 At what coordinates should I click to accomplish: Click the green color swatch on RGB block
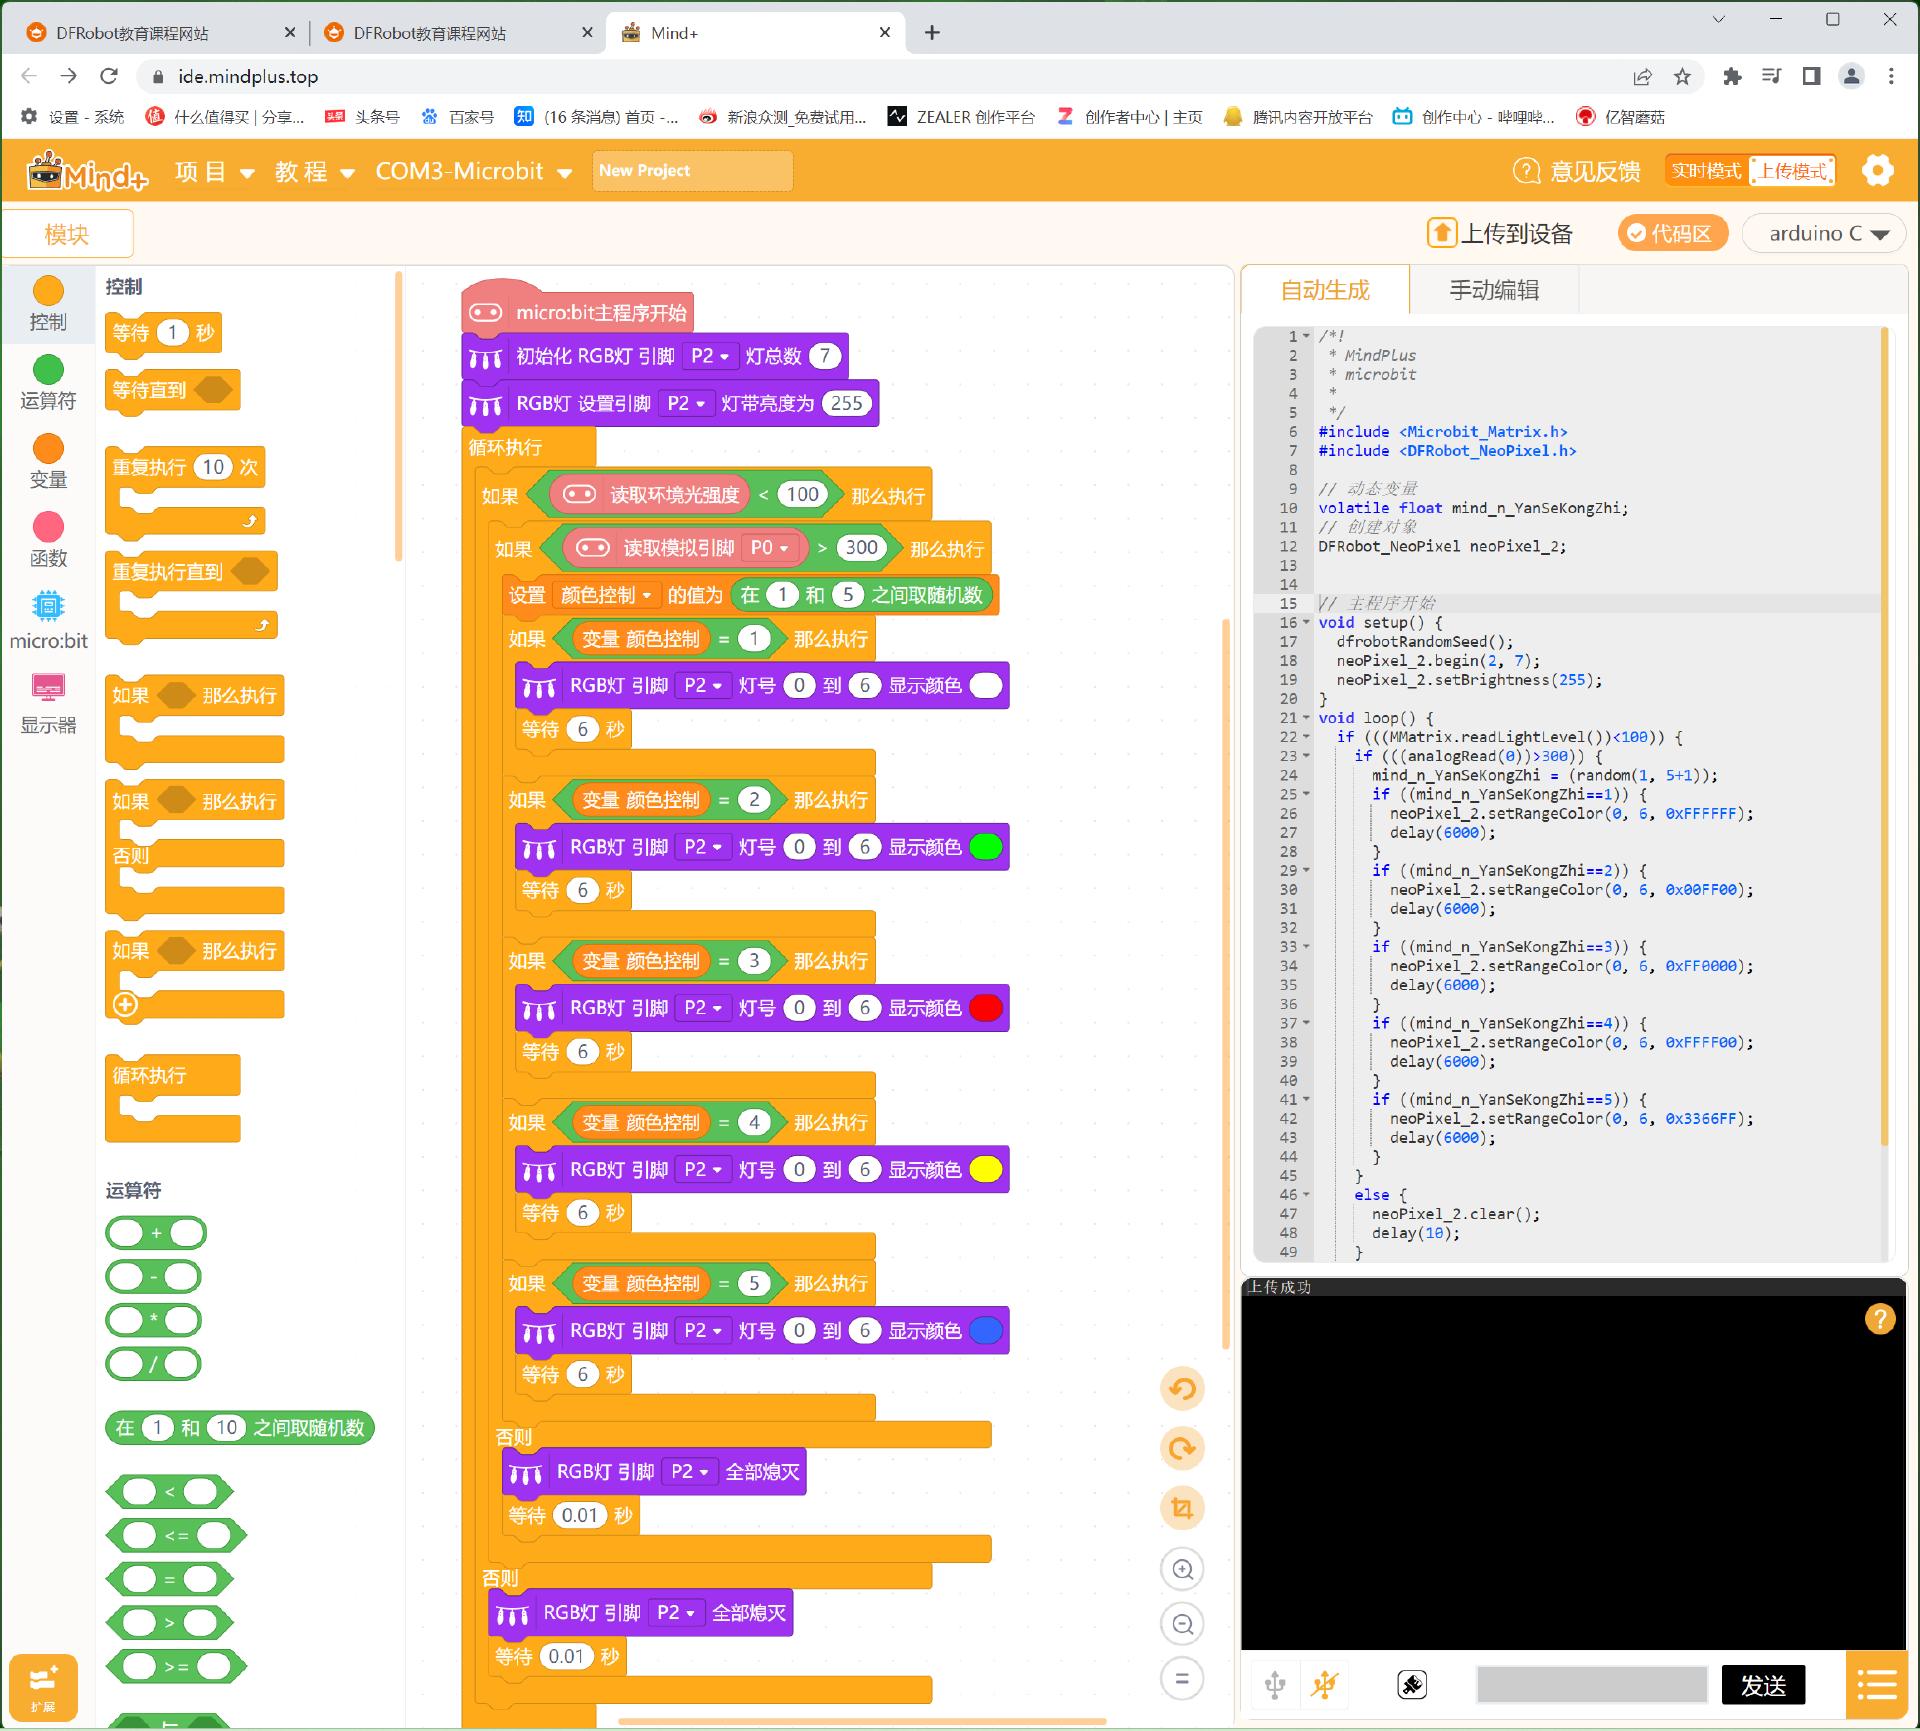[985, 847]
